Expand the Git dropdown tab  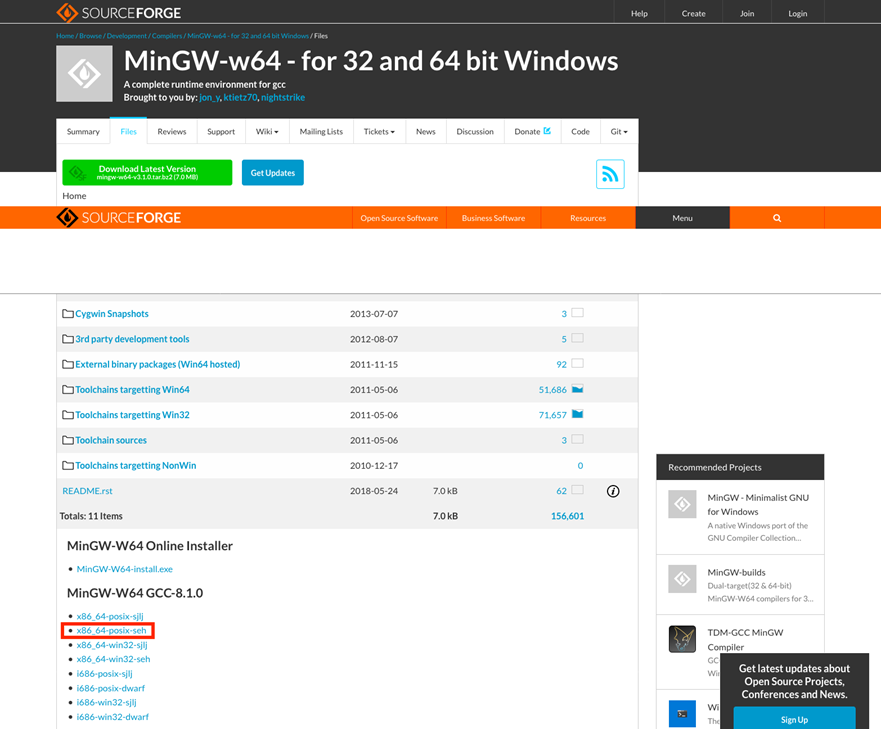[619, 132]
